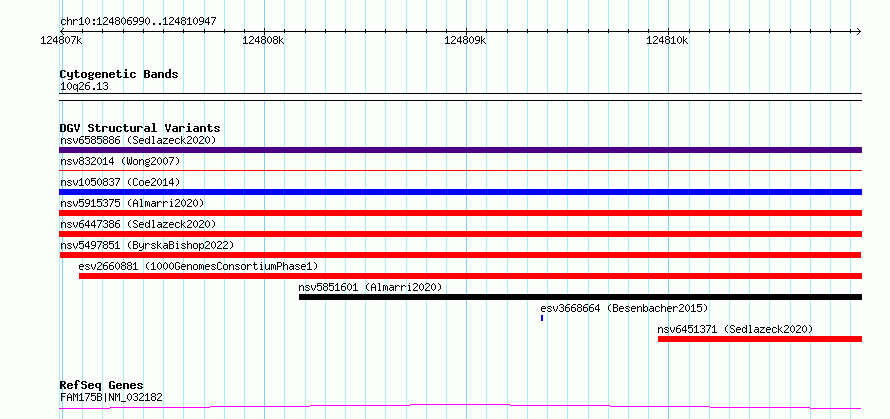Select the red nsv5915375 variant bar
Viewport: 890px width, 419px height.
coord(460,213)
